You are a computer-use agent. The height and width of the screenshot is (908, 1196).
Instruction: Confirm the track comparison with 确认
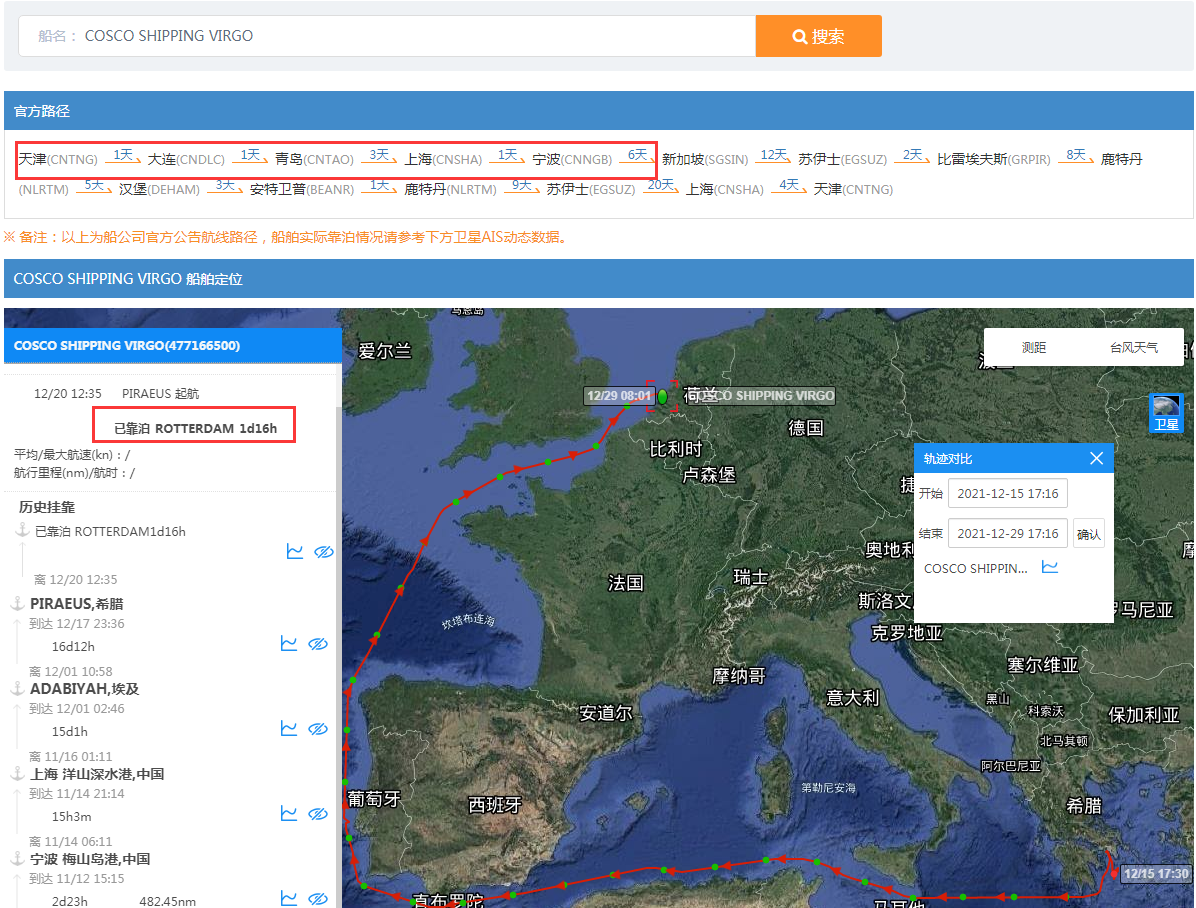click(x=1088, y=534)
